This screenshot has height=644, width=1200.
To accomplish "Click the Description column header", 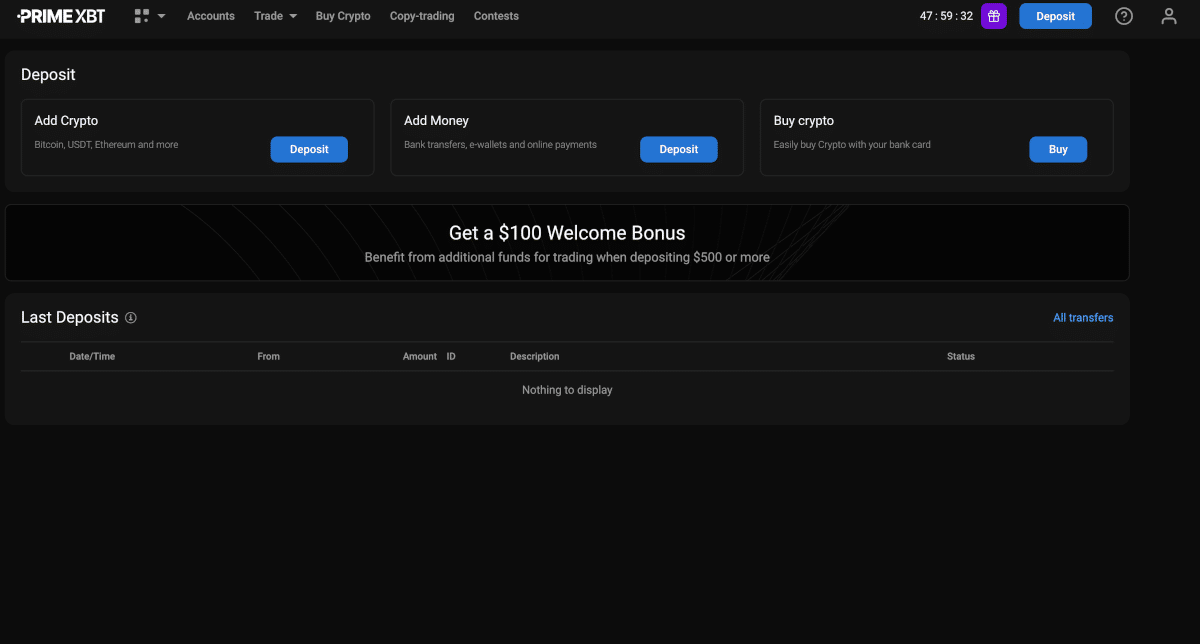I will point(535,356).
